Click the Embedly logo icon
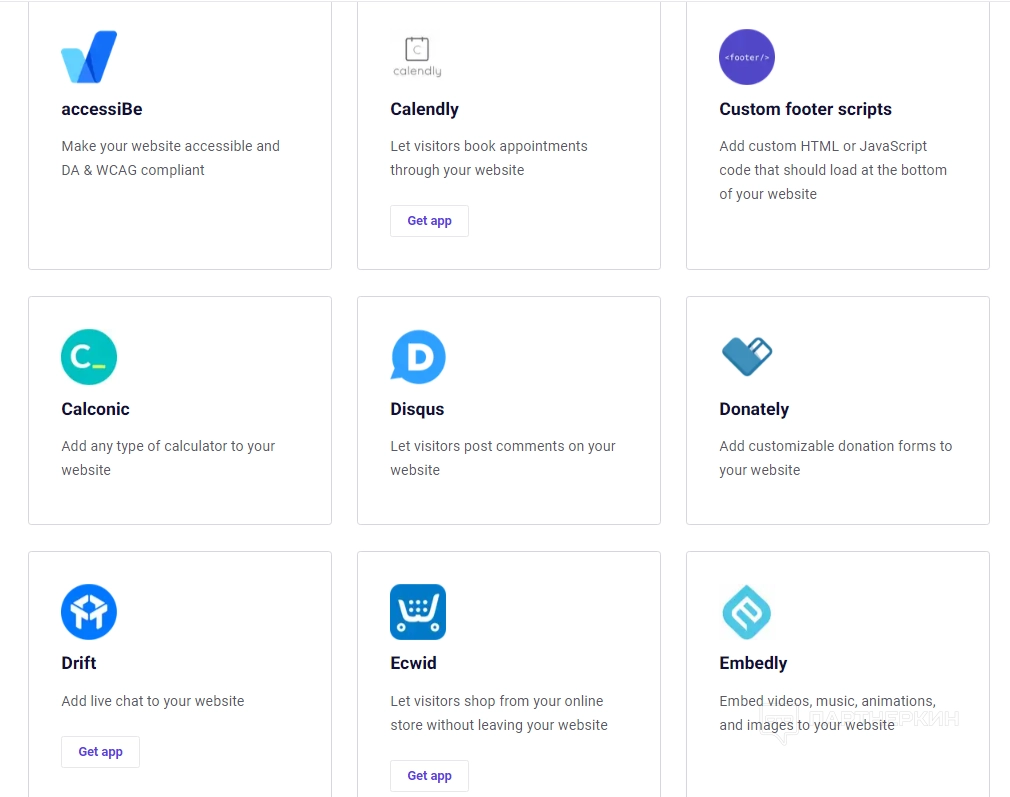1010x797 pixels. pyautogui.click(x=747, y=612)
